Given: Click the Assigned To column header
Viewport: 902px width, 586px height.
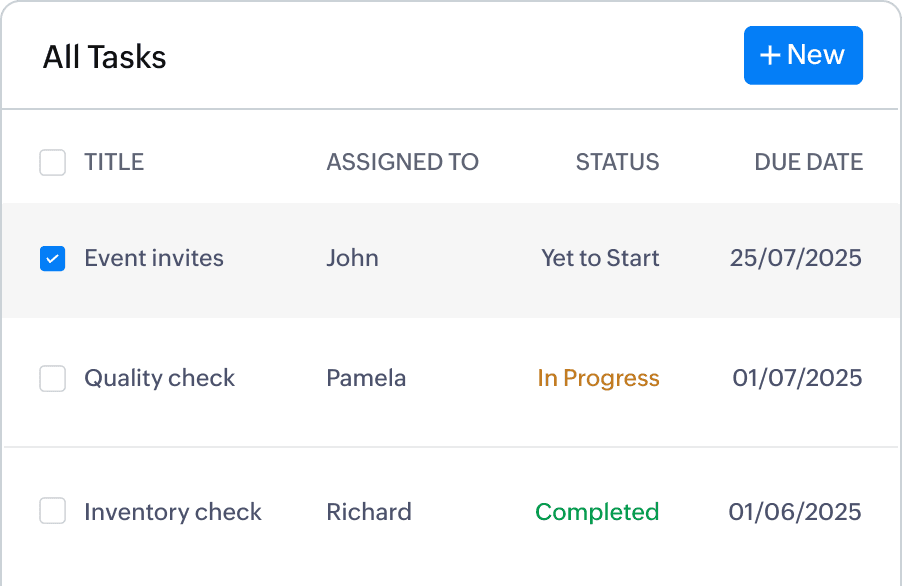Looking at the screenshot, I should (x=402, y=162).
